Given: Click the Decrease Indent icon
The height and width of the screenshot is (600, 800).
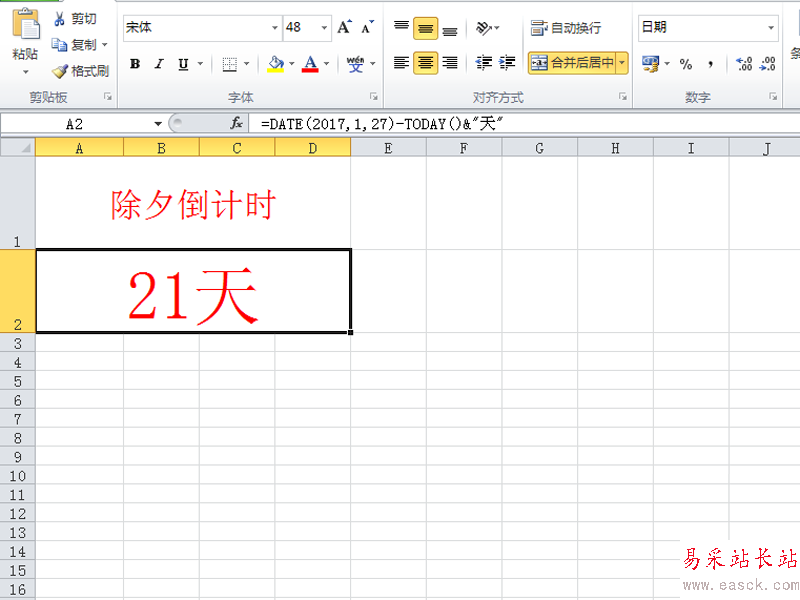Looking at the screenshot, I should pos(484,63).
